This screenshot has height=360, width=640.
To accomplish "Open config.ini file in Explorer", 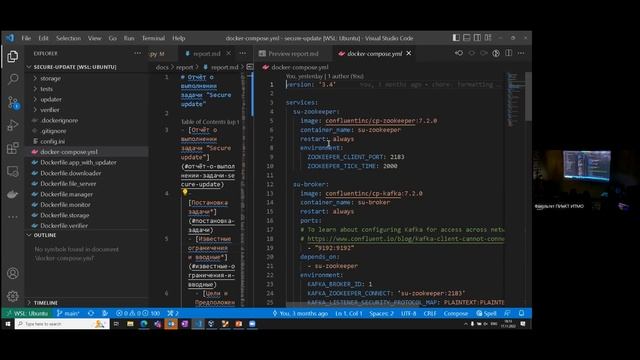I will (52, 141).
